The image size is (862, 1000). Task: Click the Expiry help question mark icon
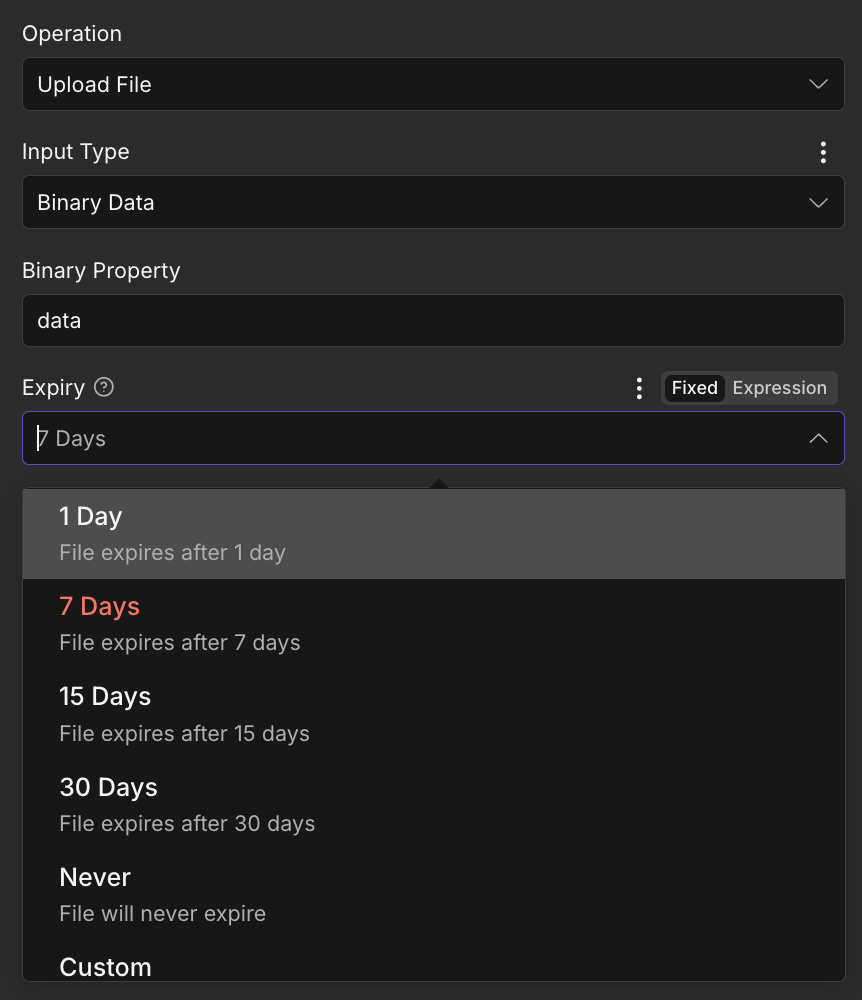pos(104,388)
